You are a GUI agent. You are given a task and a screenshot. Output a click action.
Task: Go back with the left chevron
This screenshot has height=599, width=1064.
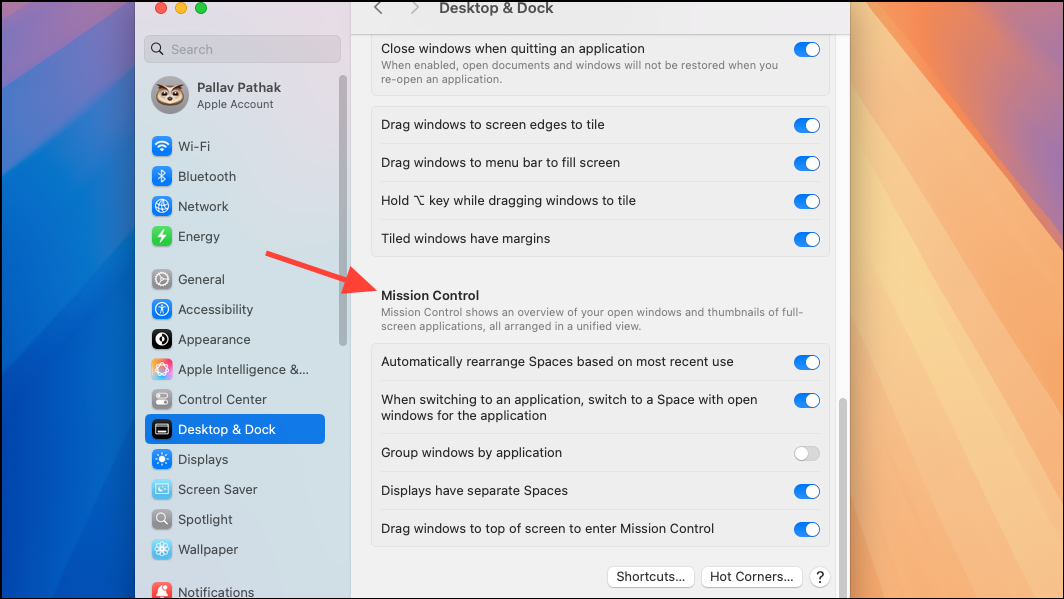pos(379,8)
